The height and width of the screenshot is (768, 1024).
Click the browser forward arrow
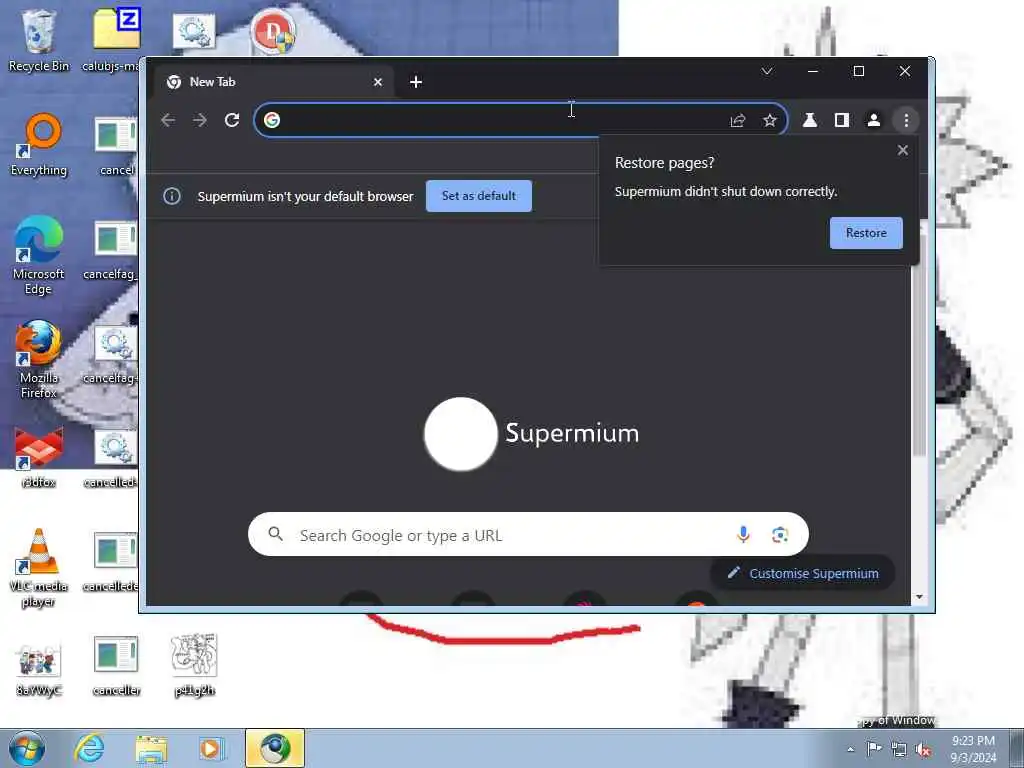pyautogui.click(x=200, y=120)
